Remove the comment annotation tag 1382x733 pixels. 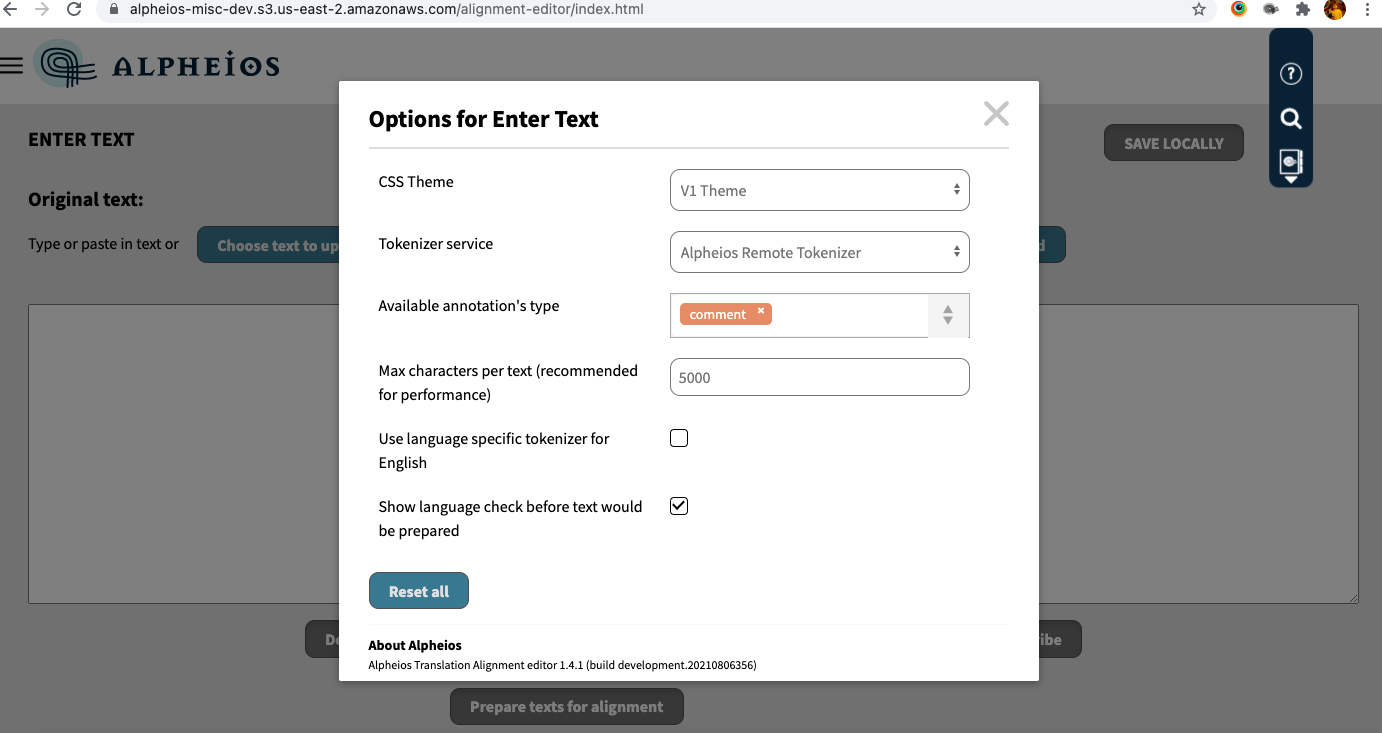pyautogui.click(x=760, y=312)
